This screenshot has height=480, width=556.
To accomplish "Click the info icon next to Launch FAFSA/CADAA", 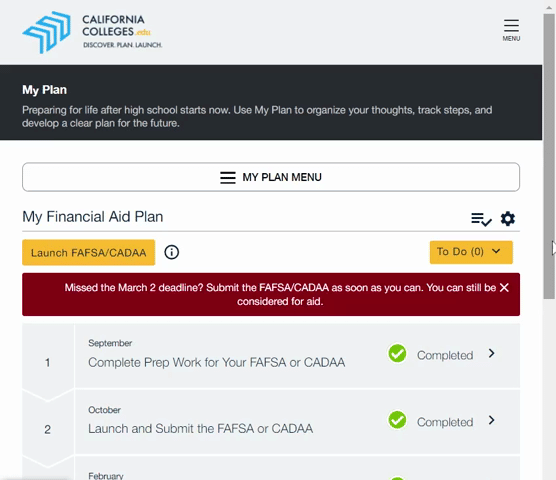I will pos(172,252).
